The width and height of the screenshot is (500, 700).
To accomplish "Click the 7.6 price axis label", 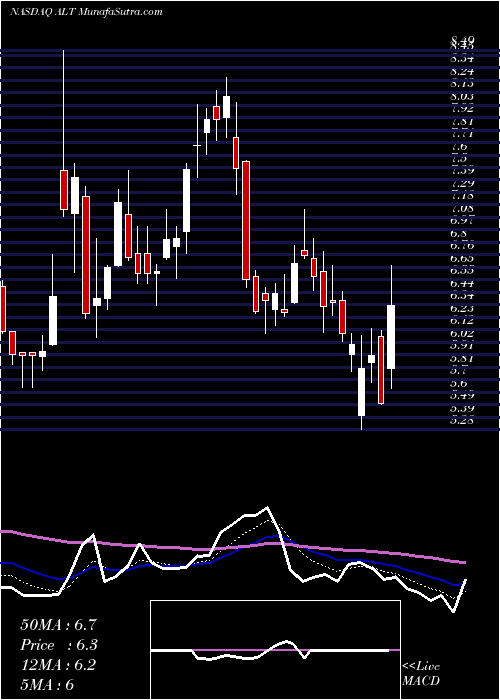I will [459, 146].
